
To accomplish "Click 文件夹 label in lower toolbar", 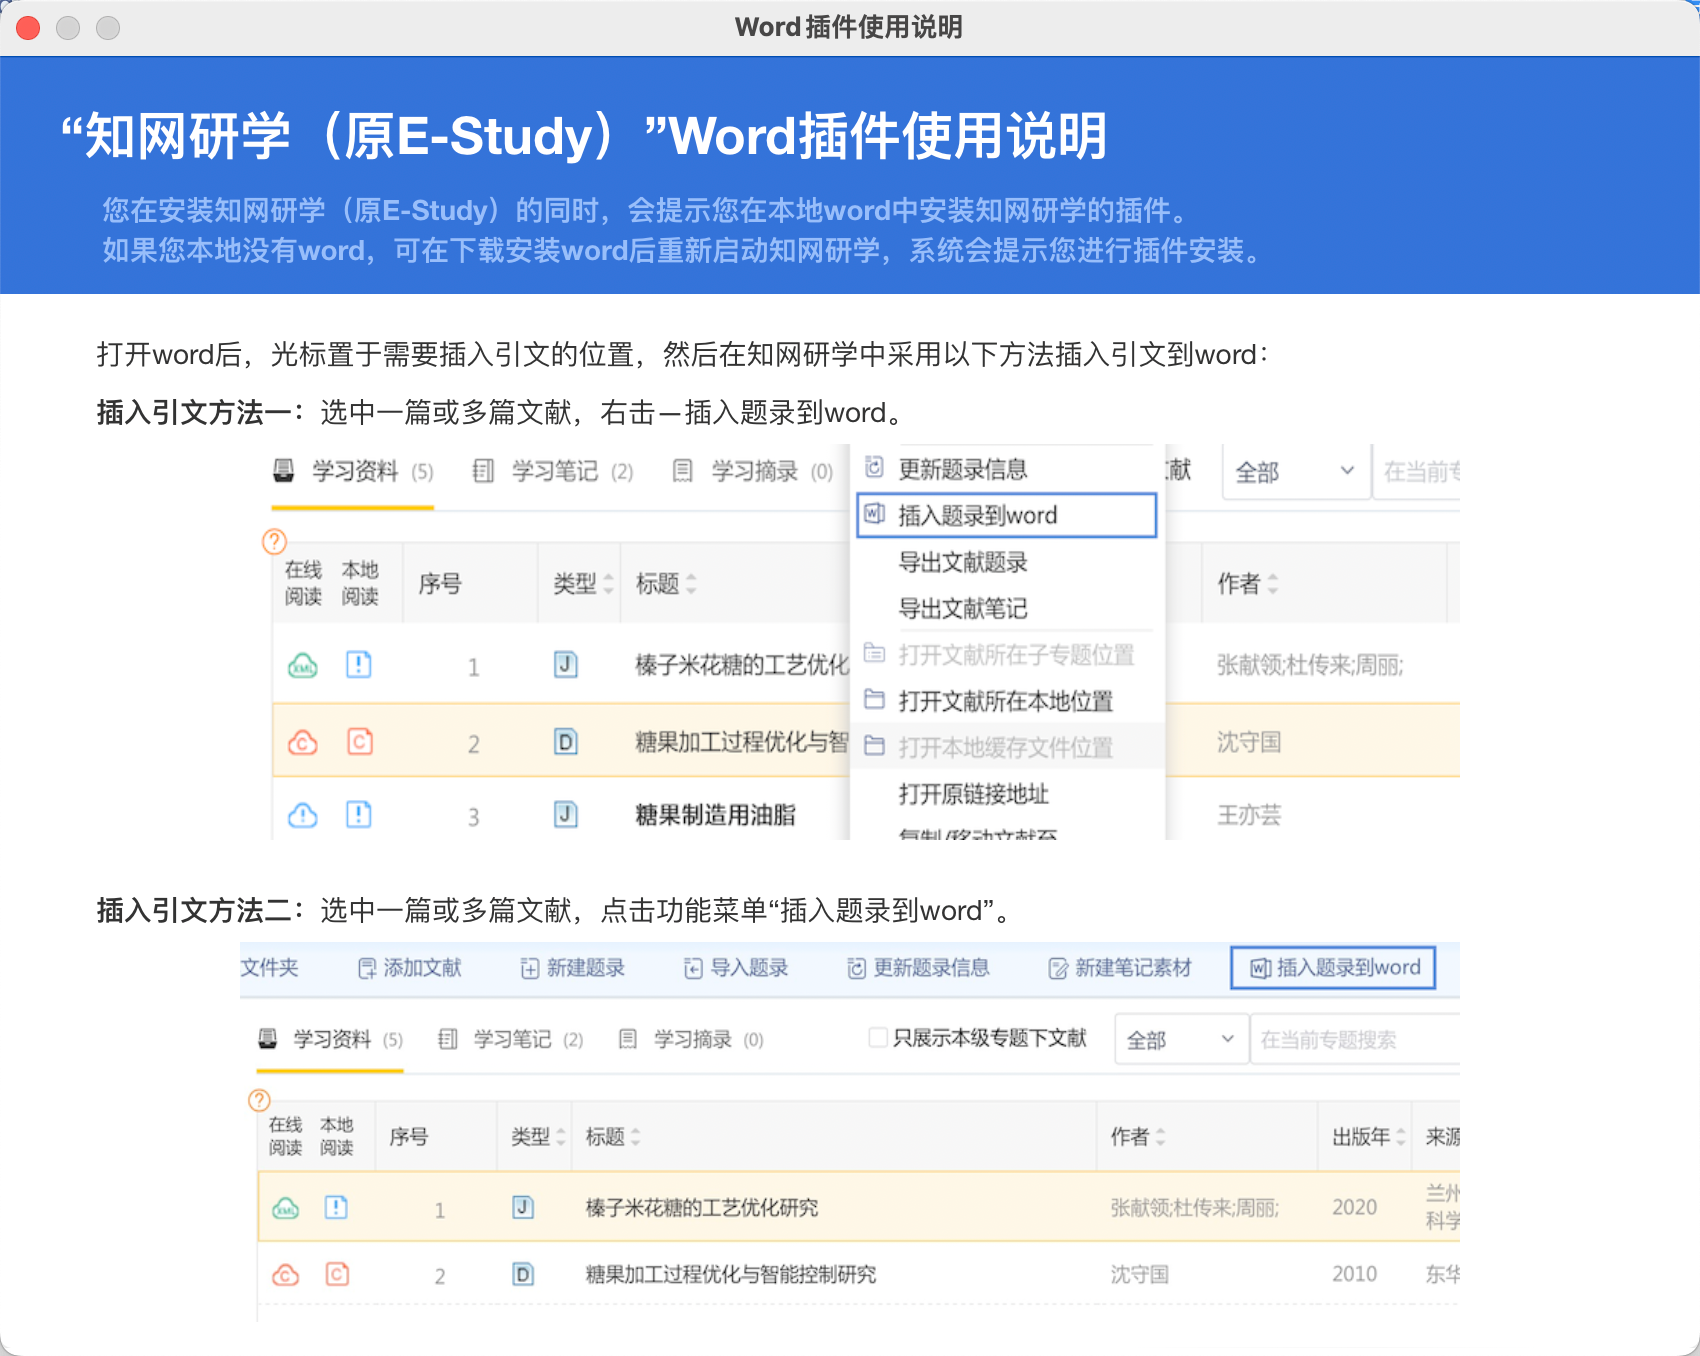I will coord(269,968).
